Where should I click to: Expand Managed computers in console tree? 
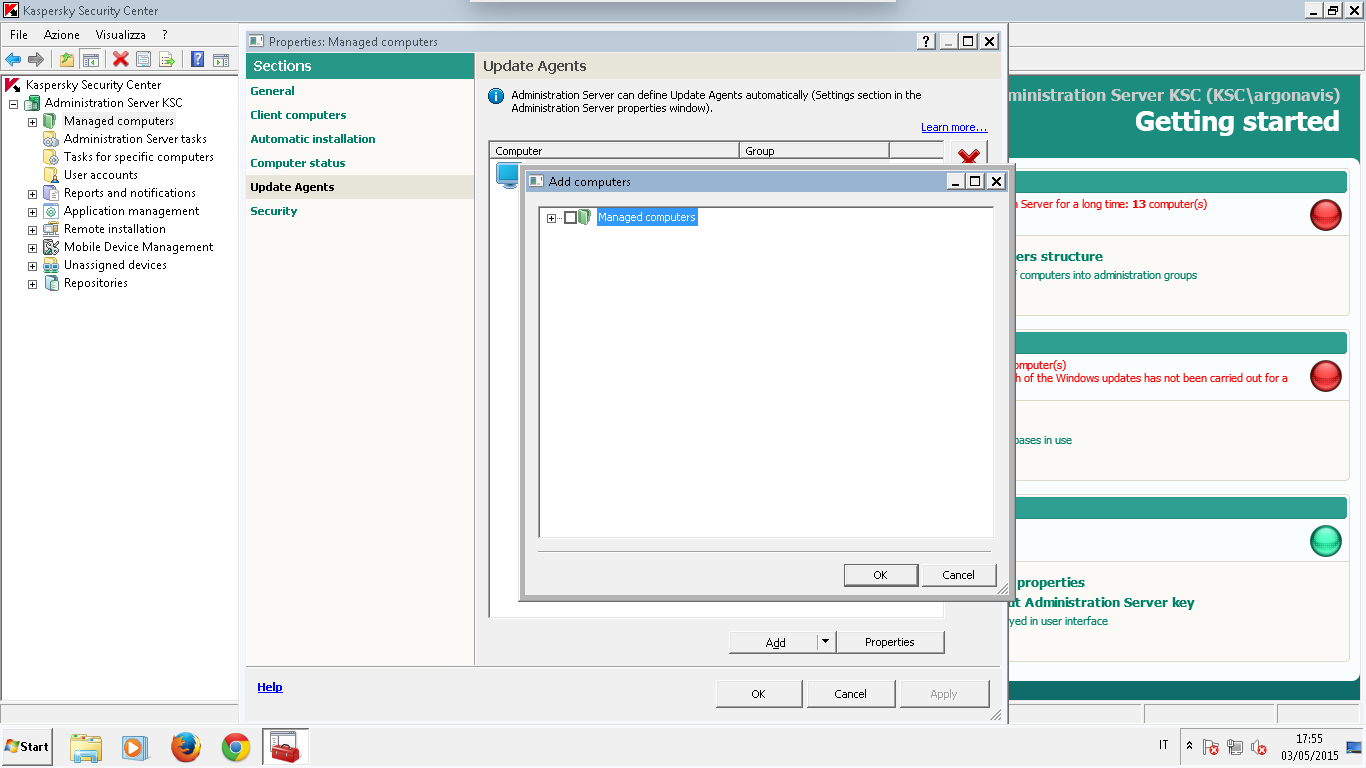(32, 122)
